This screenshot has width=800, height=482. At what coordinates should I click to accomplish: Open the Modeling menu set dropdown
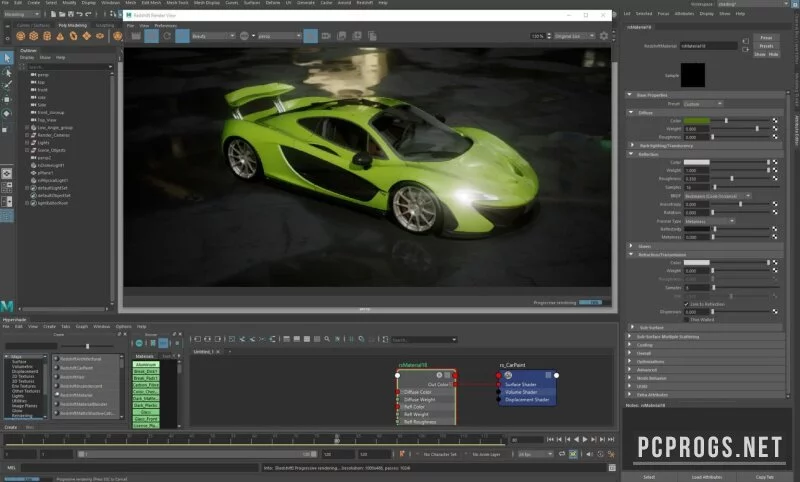[21, 14]
